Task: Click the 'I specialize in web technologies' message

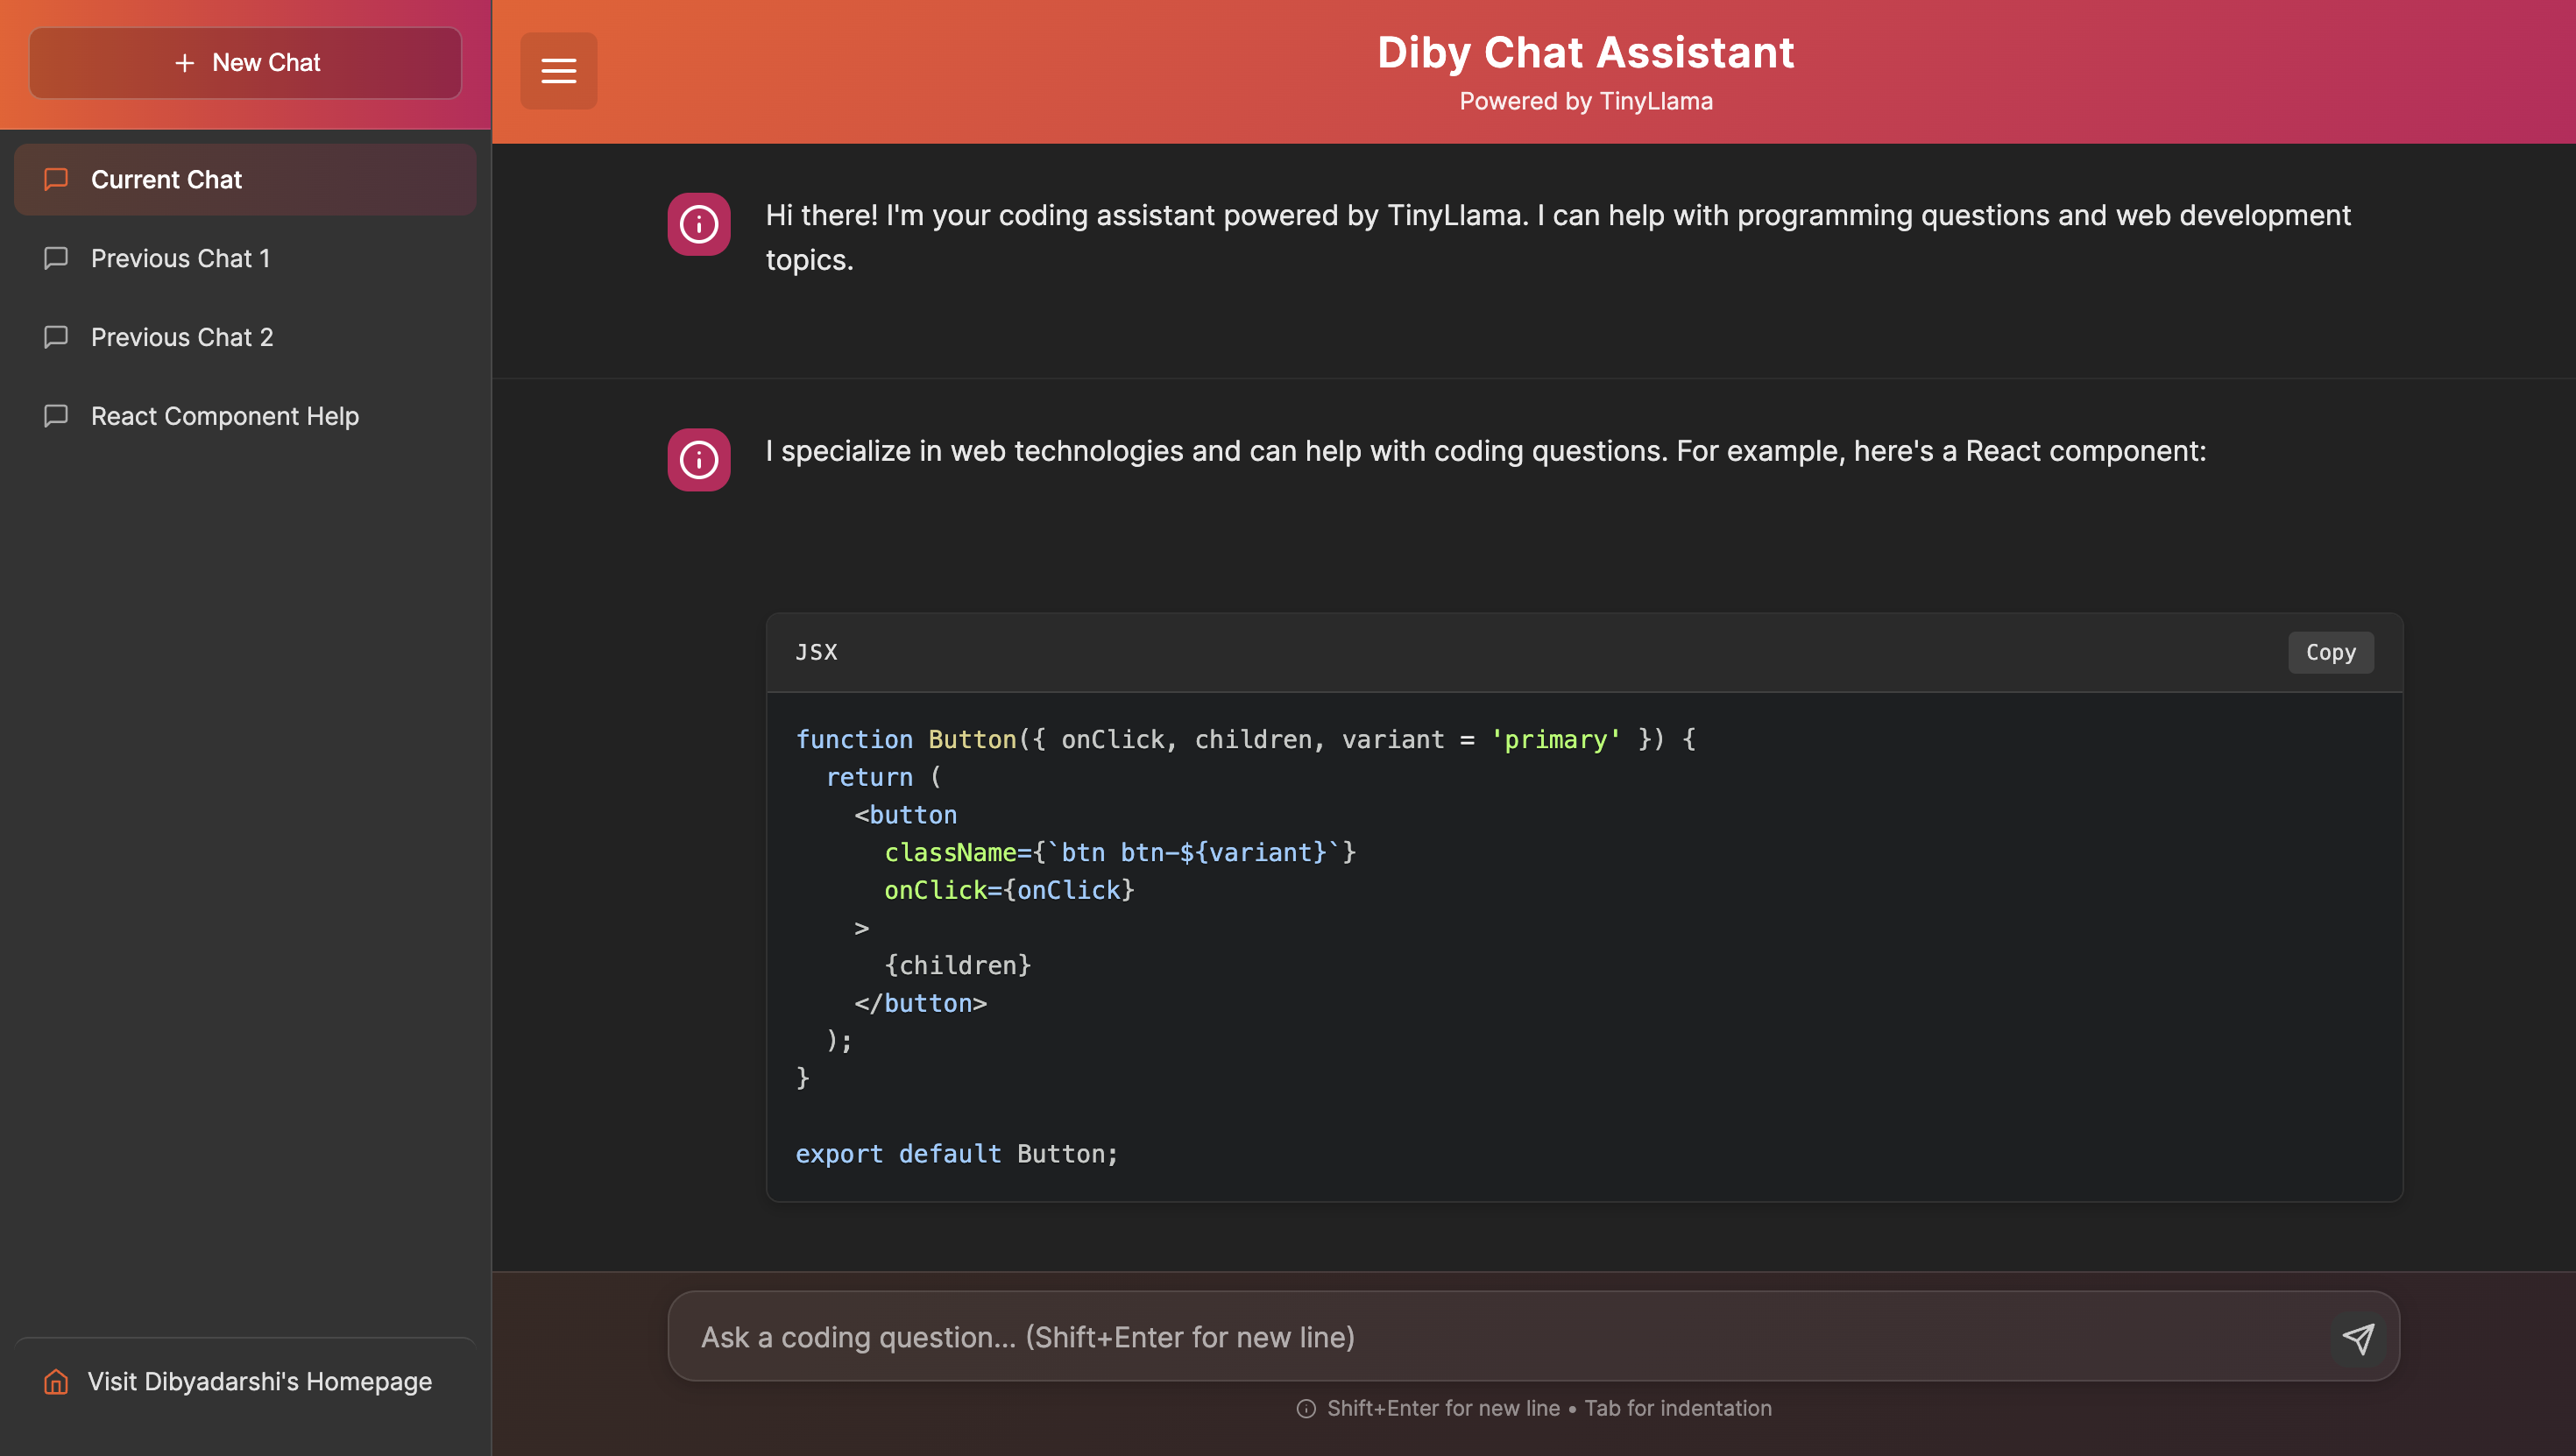Action: [1485, 451]
